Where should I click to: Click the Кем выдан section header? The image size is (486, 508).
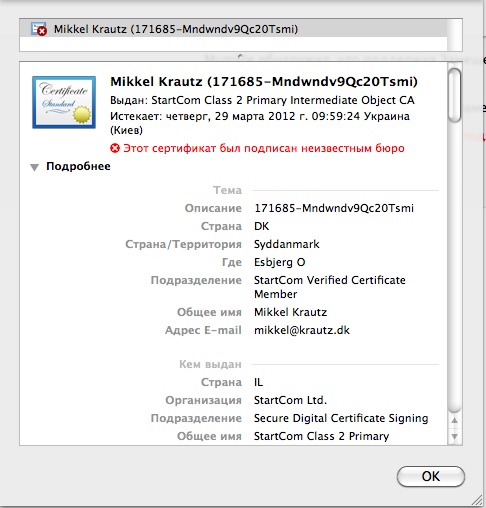pyautogui.click(x=210, y=364)
